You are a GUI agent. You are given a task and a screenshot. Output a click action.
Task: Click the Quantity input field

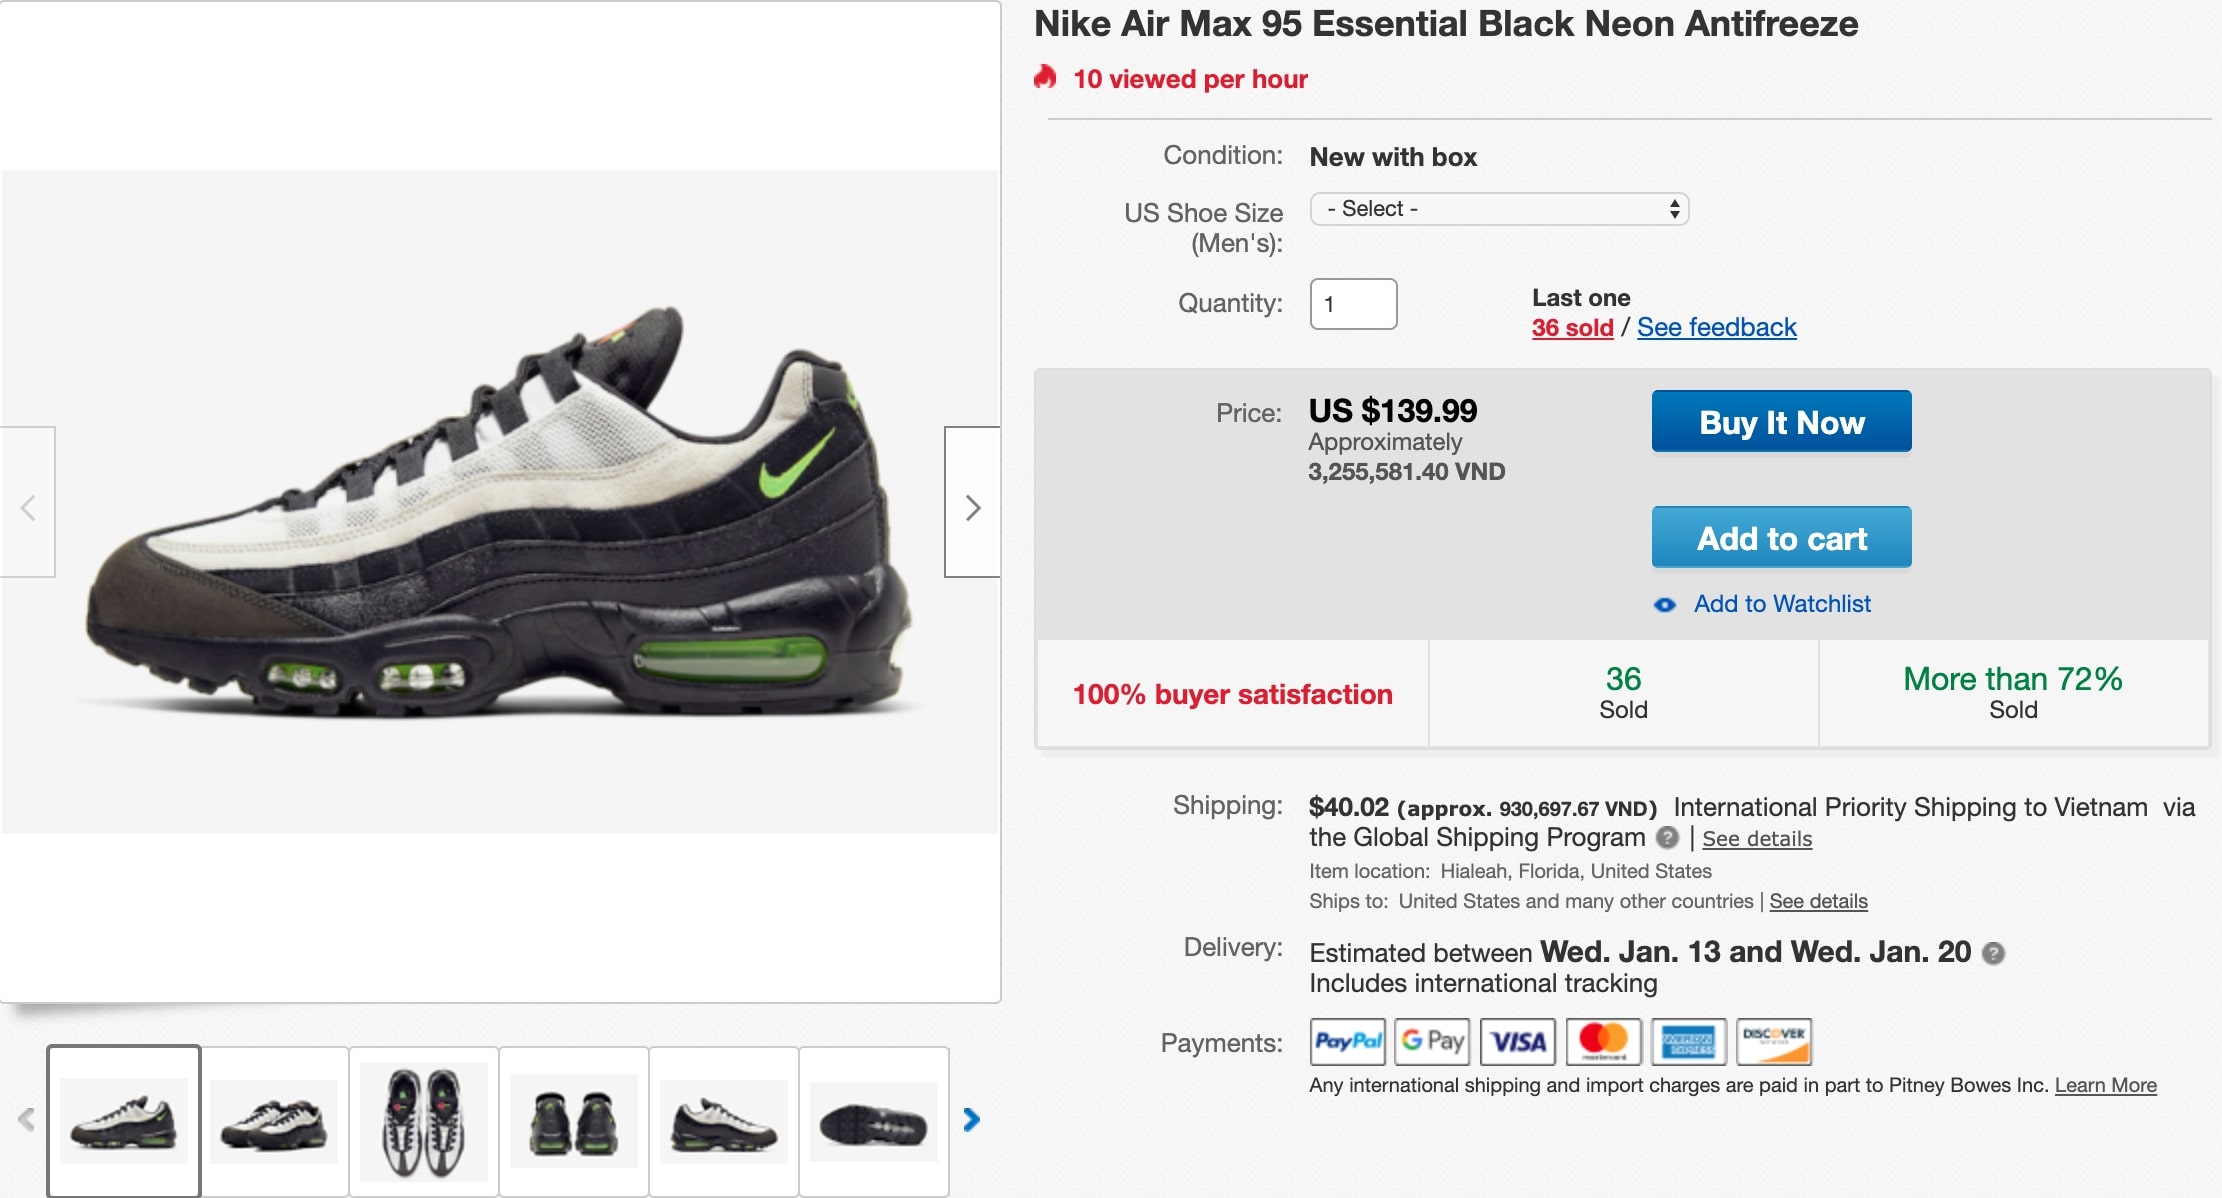[x=1353, y=304]
